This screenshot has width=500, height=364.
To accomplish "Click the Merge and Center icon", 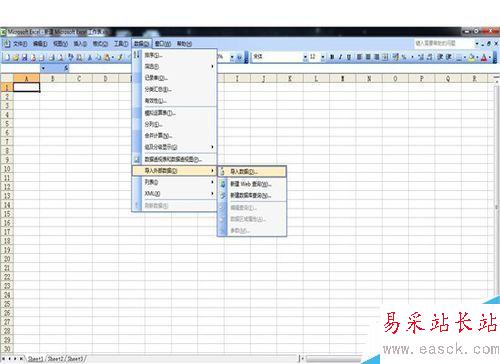I will pyautogui.click(x=385, y=57).
